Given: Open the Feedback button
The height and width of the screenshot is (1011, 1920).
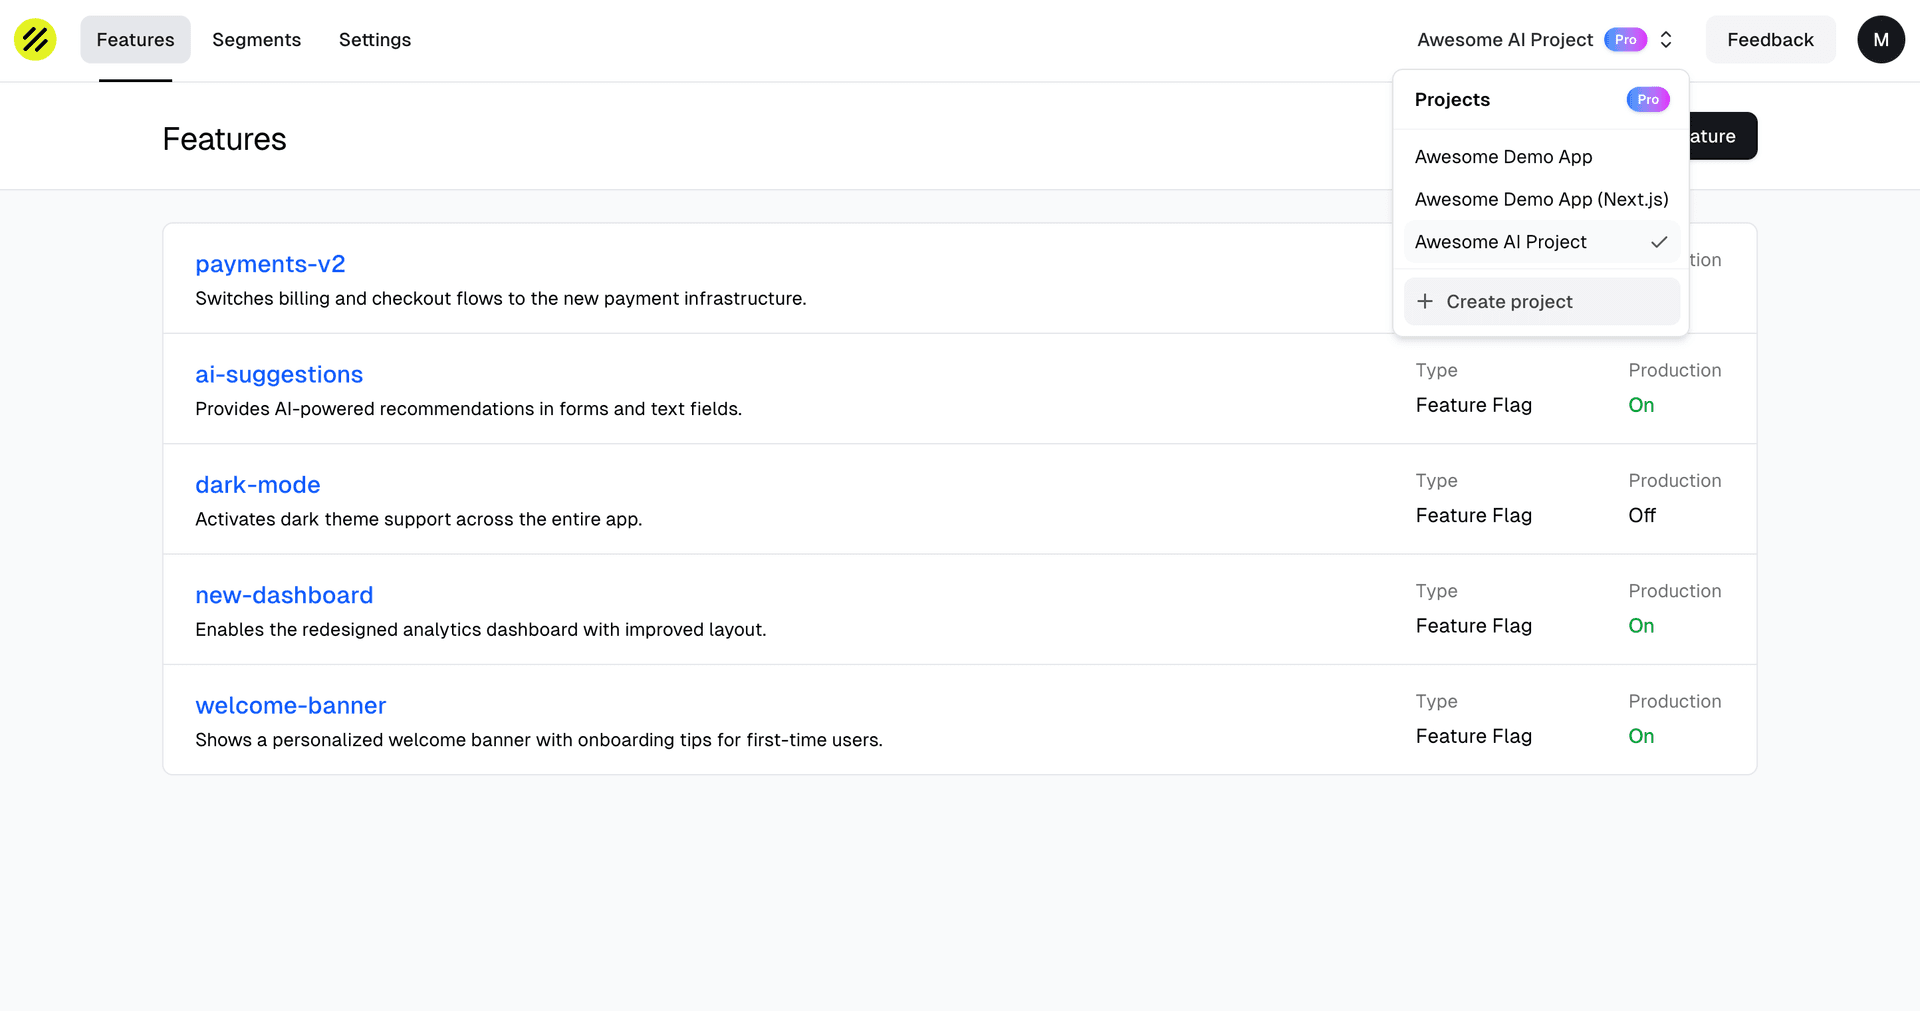Looking at the screenshot, I should coord(1769,40).
